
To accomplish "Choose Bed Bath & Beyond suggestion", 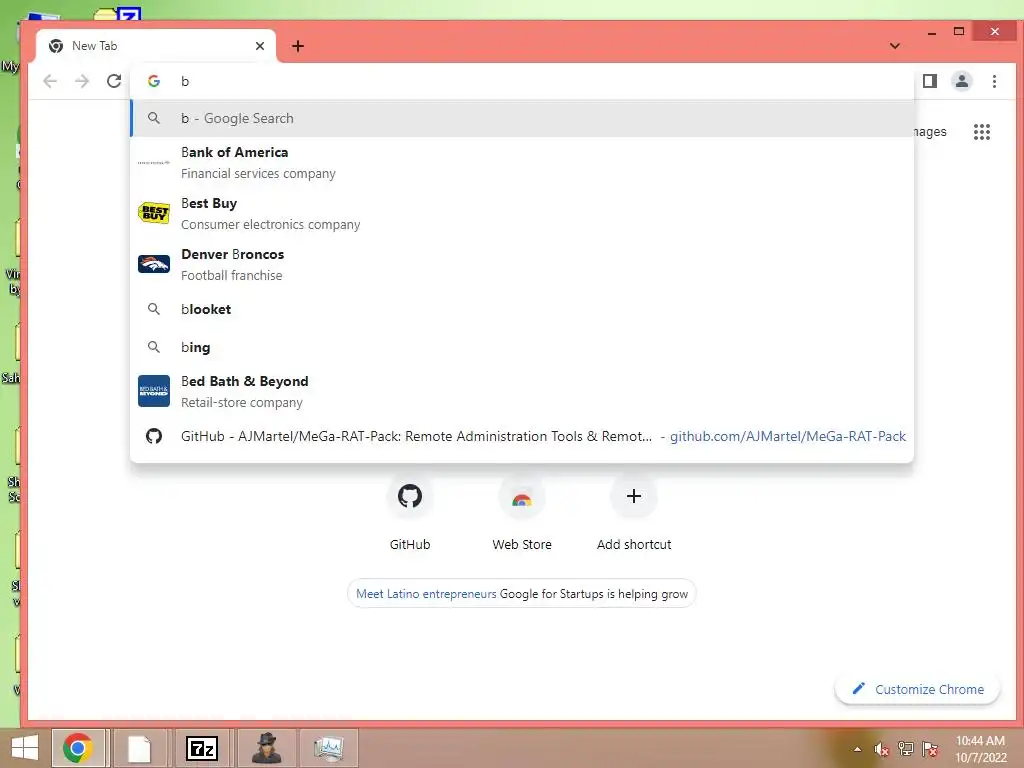I will pos(522,391).
